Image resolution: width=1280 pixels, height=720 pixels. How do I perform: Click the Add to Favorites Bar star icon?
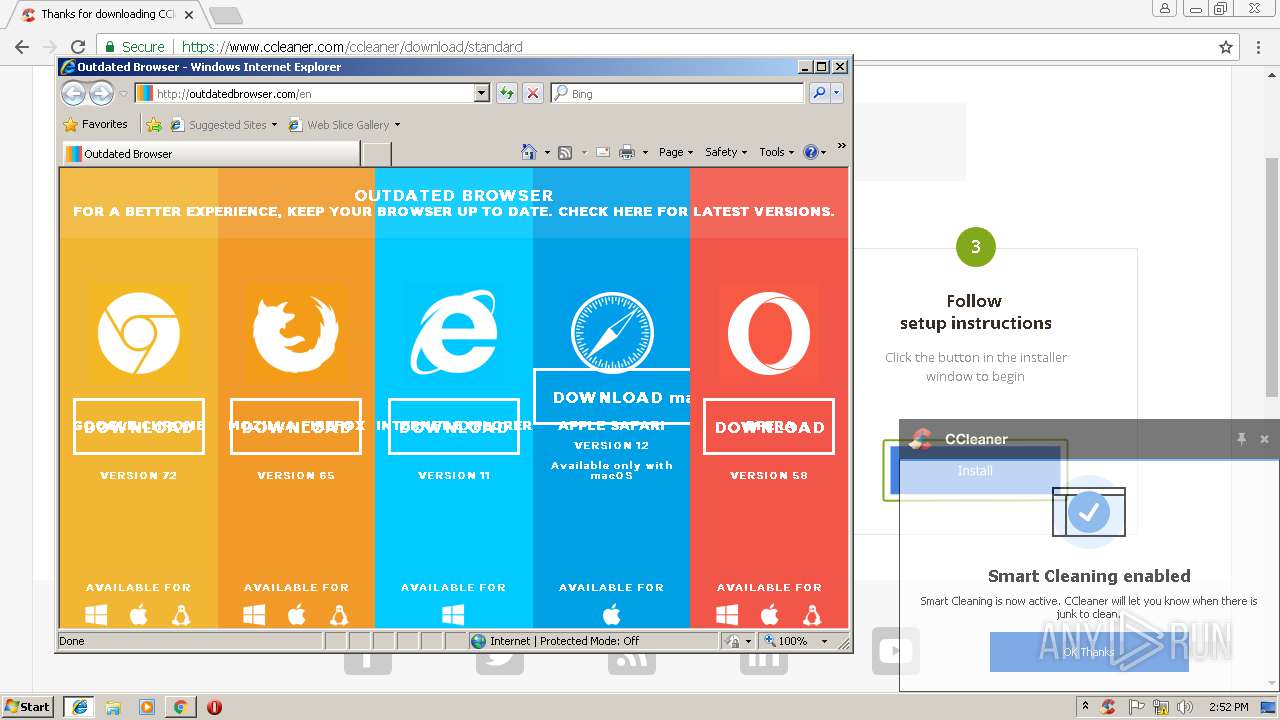tap(153, 125)
